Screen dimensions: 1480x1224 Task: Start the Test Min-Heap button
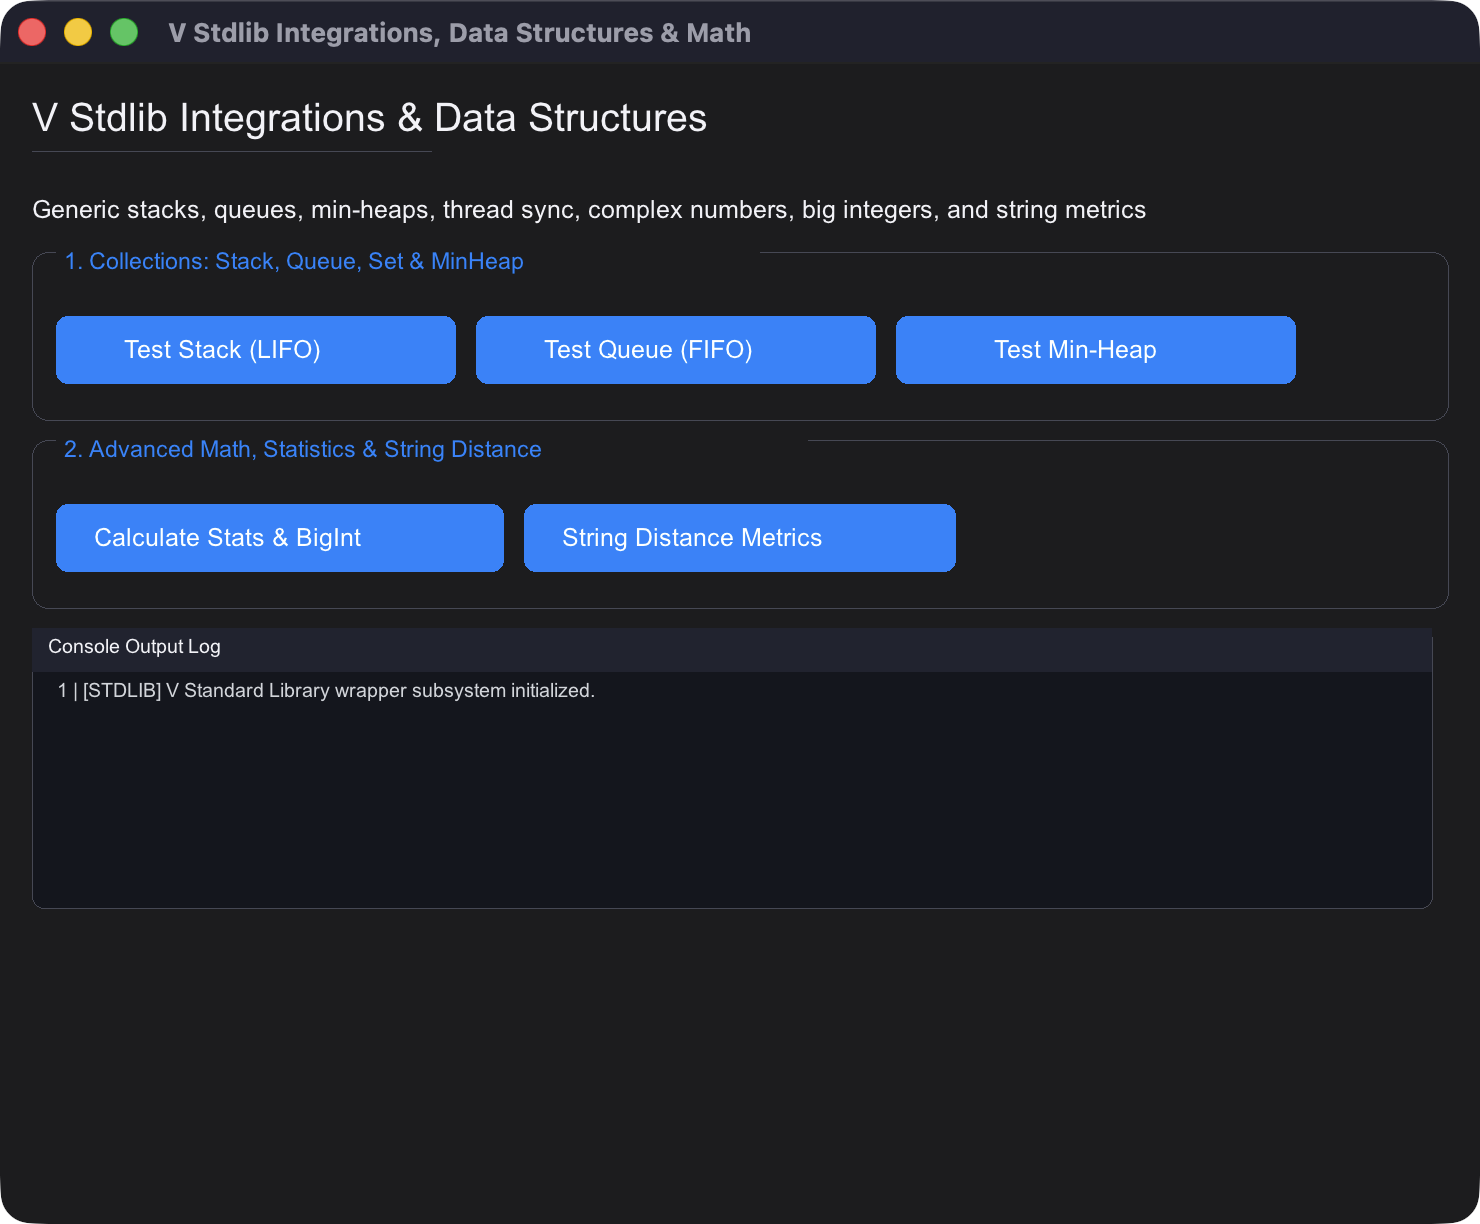(x=1096, y=350)
